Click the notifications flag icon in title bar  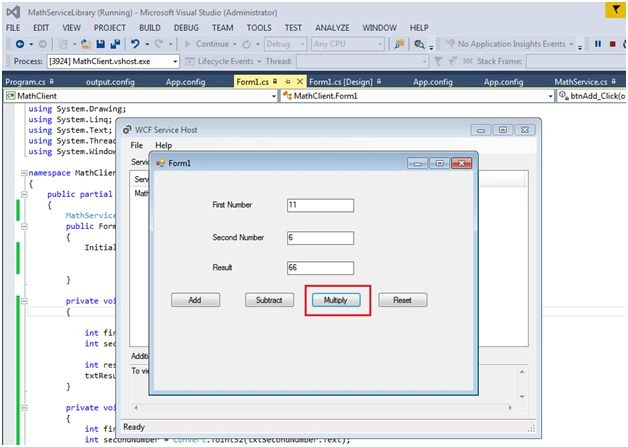(x=615, y=10)
